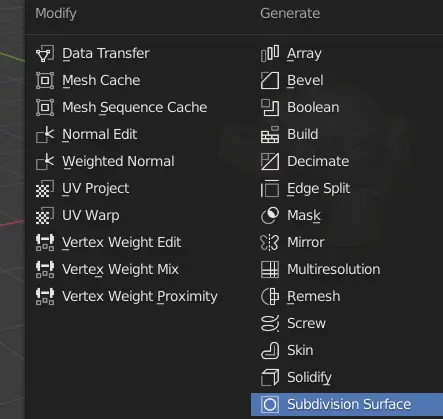Click the Decimate modifier icon

(x=270, y=161)
